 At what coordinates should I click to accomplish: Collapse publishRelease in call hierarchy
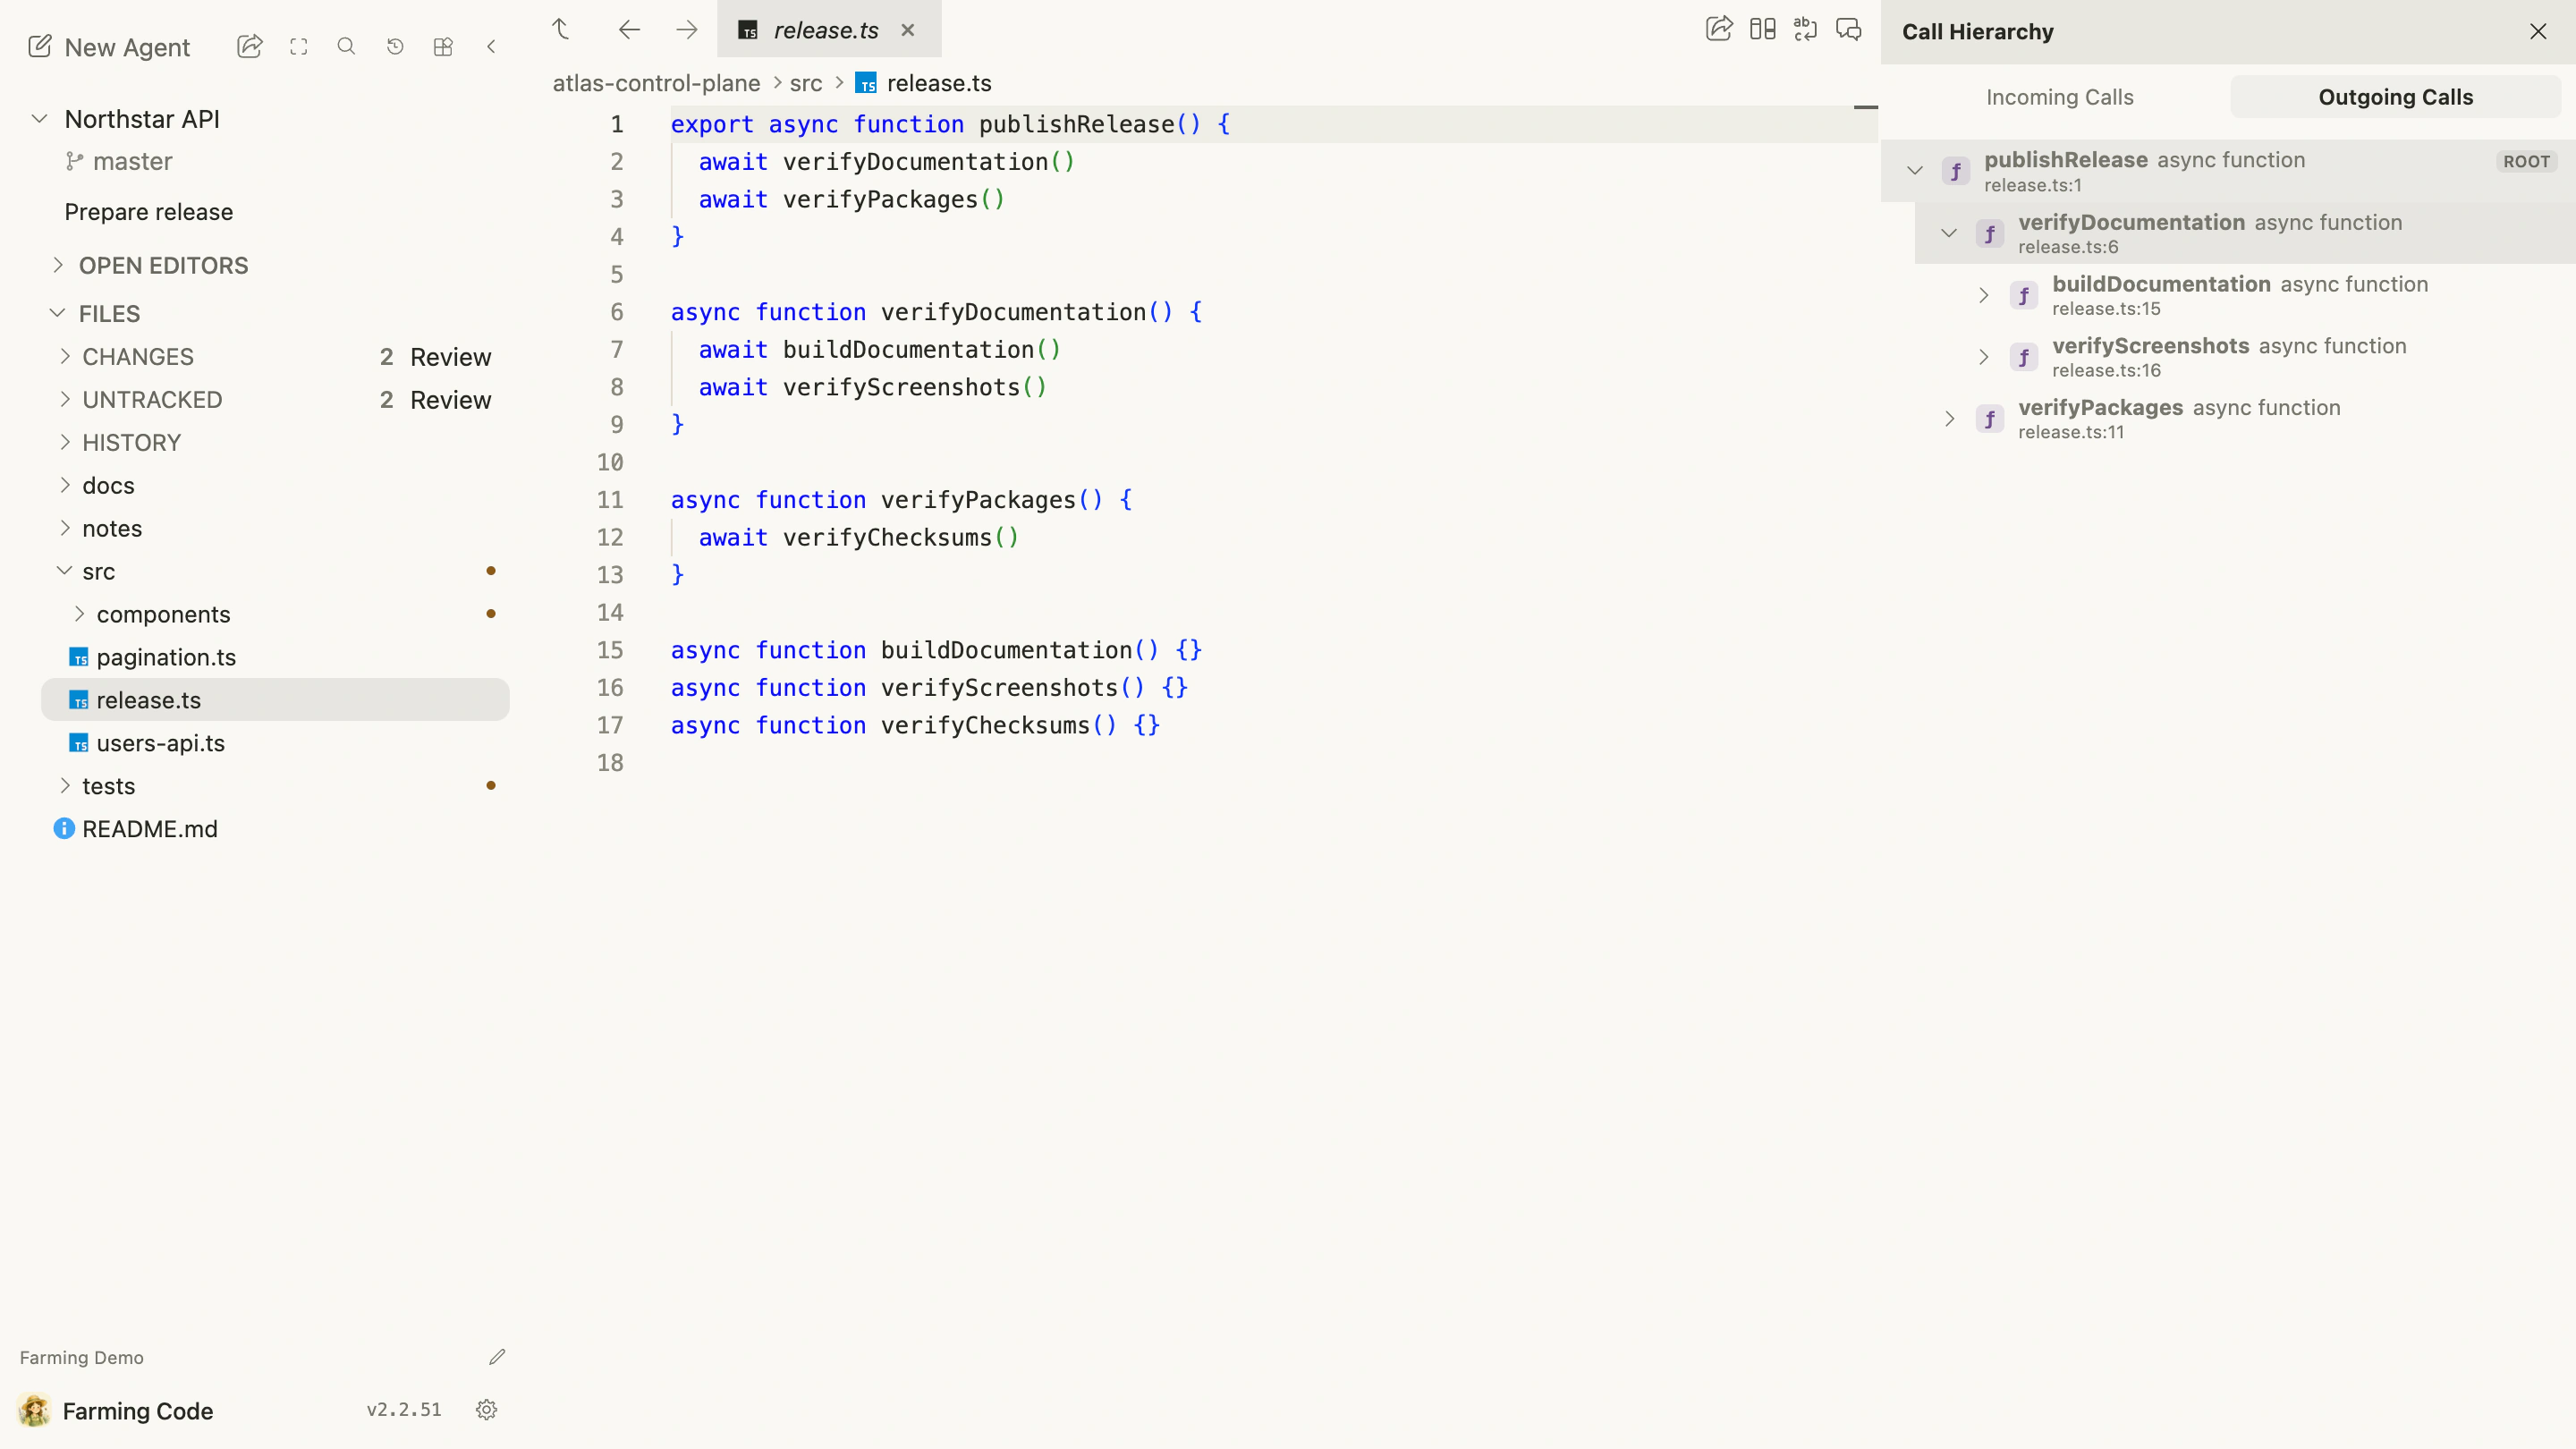pyautogui.click(x=1915, y=171)
